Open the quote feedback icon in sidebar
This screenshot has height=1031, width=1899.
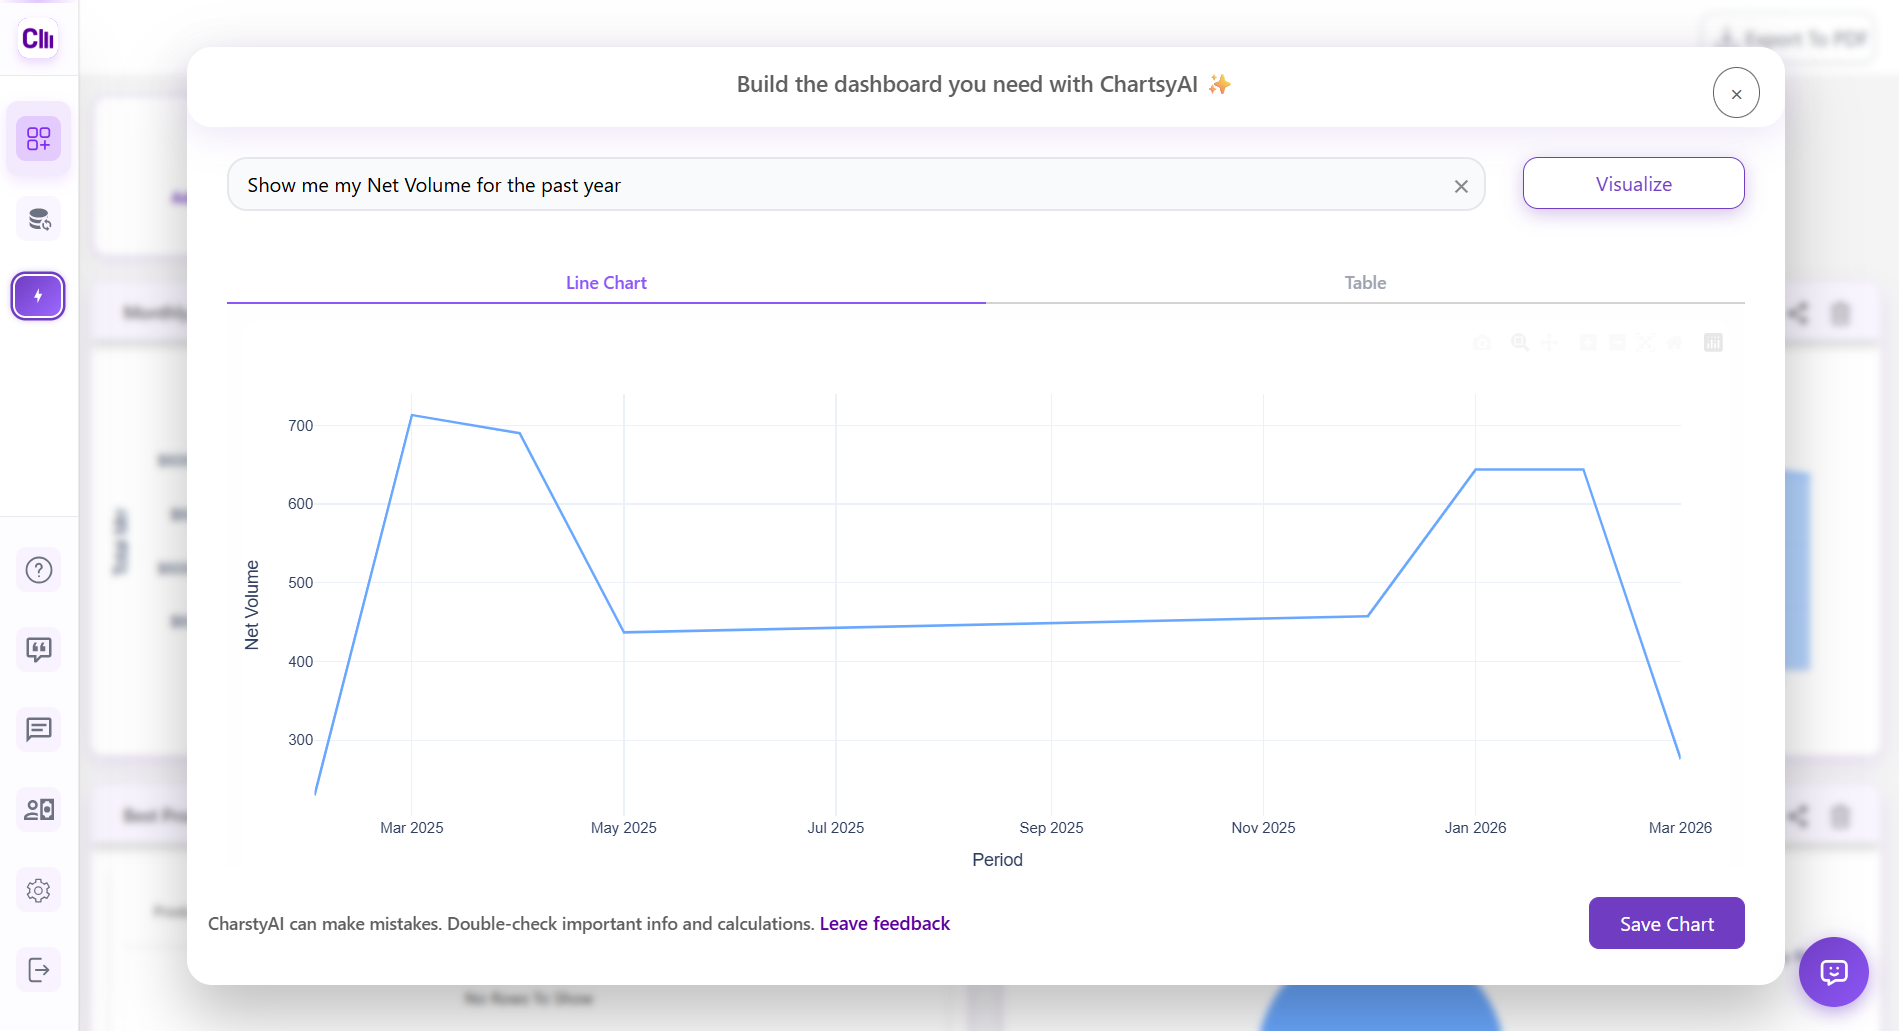click(38, 650)
